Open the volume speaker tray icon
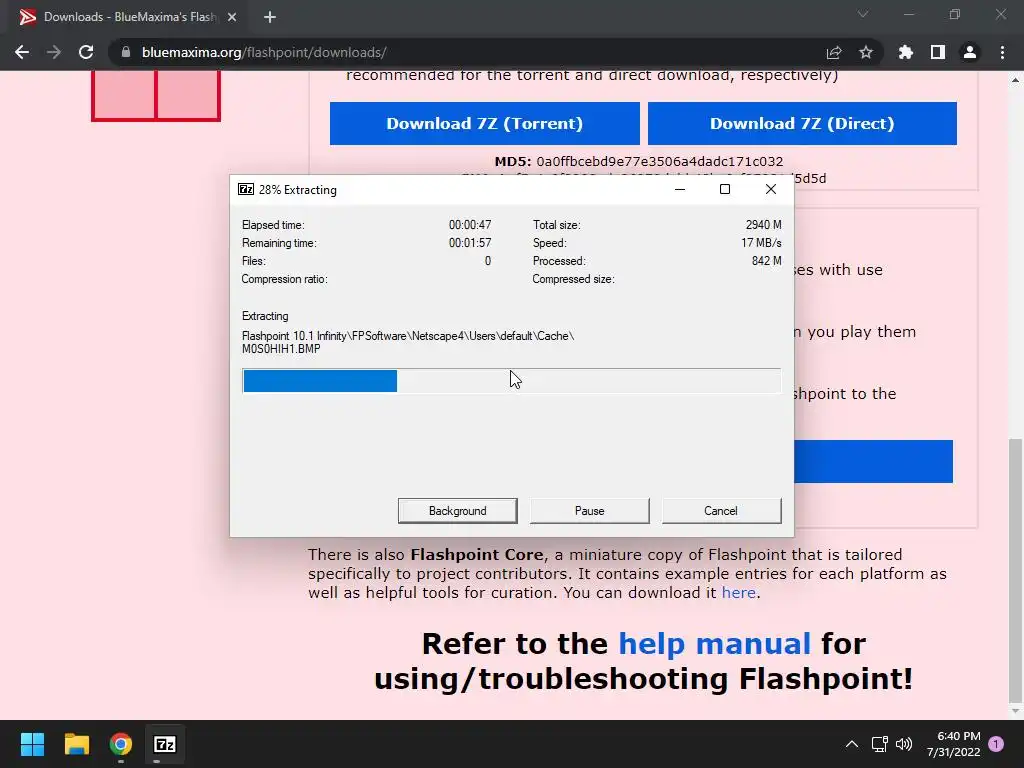This screenshot has width=1024, height=768. pos(904,744)
